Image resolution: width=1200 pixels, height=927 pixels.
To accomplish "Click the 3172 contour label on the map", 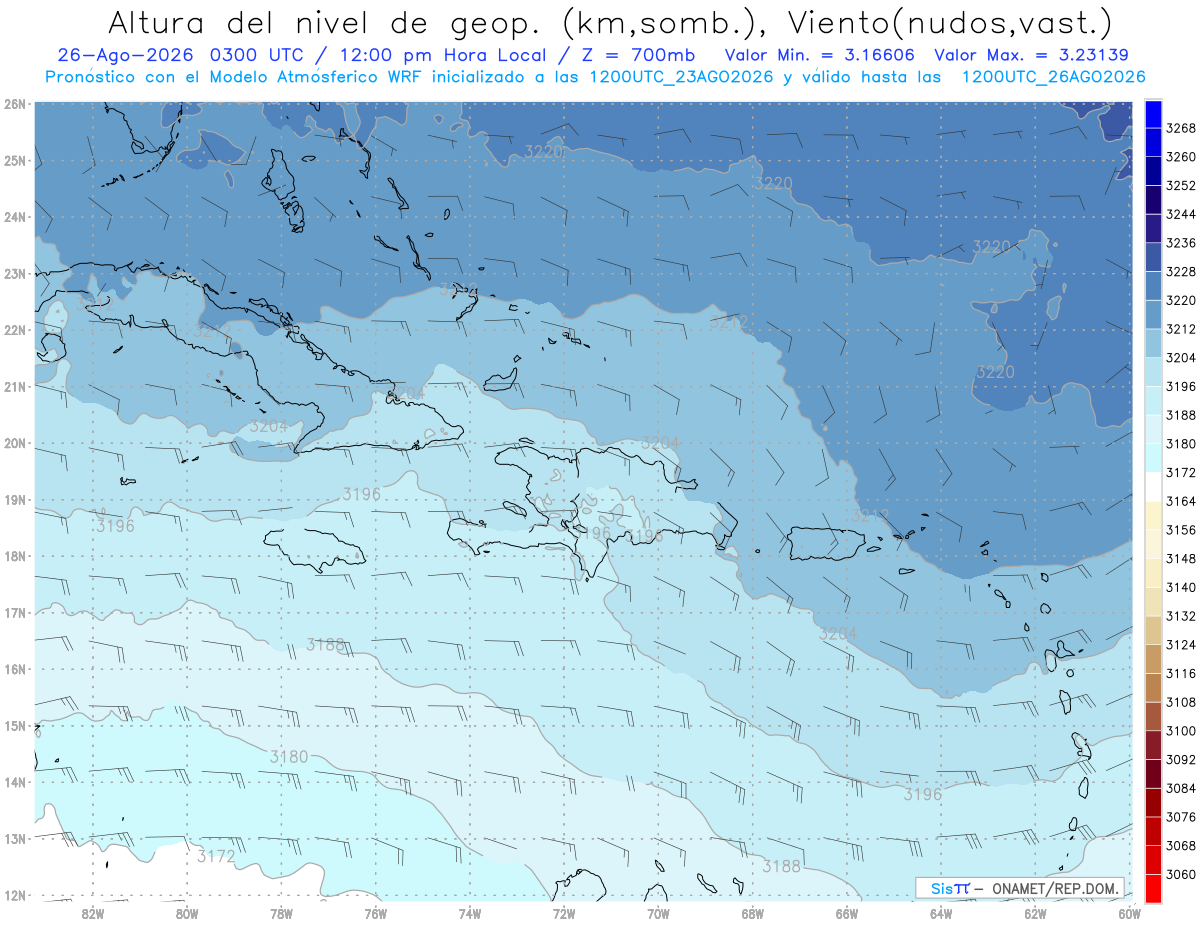I will click(x=216, y=856).
